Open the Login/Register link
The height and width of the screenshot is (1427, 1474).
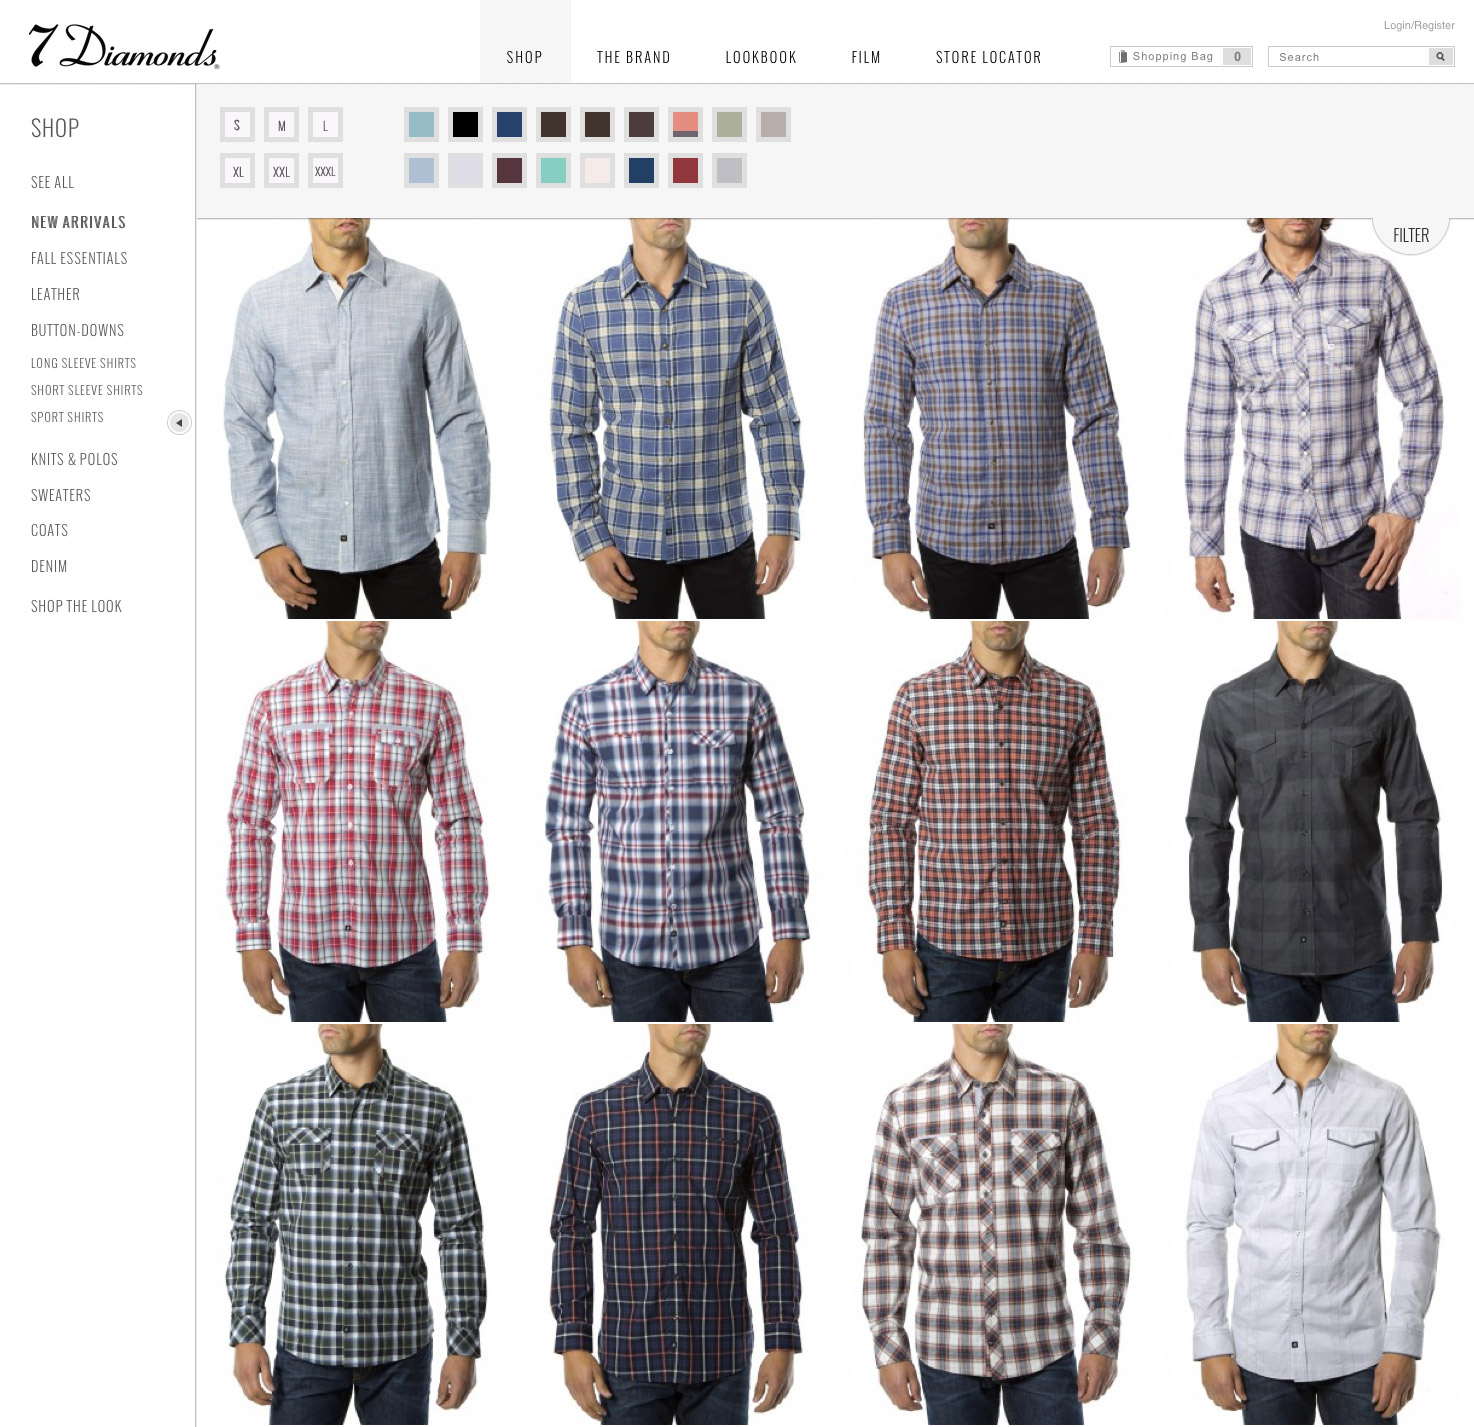point(1419,26)
